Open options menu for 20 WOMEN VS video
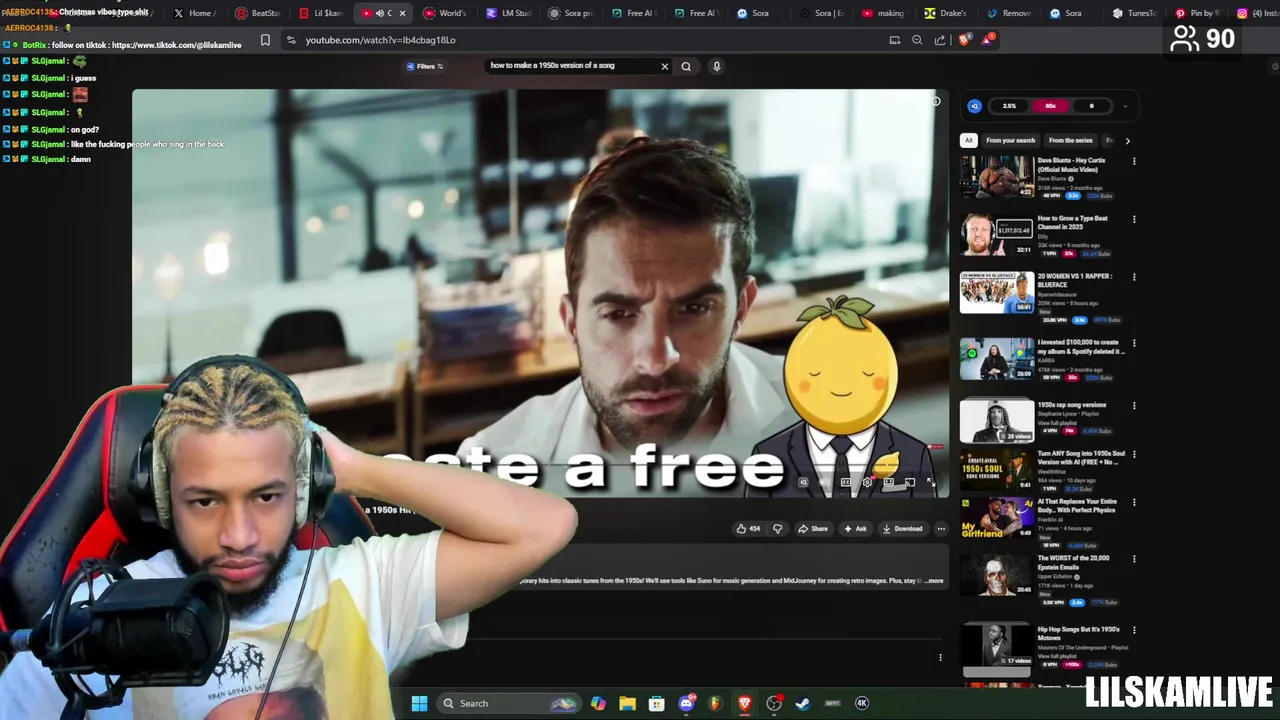The image size is (1280, 720). coord(1134,277)
